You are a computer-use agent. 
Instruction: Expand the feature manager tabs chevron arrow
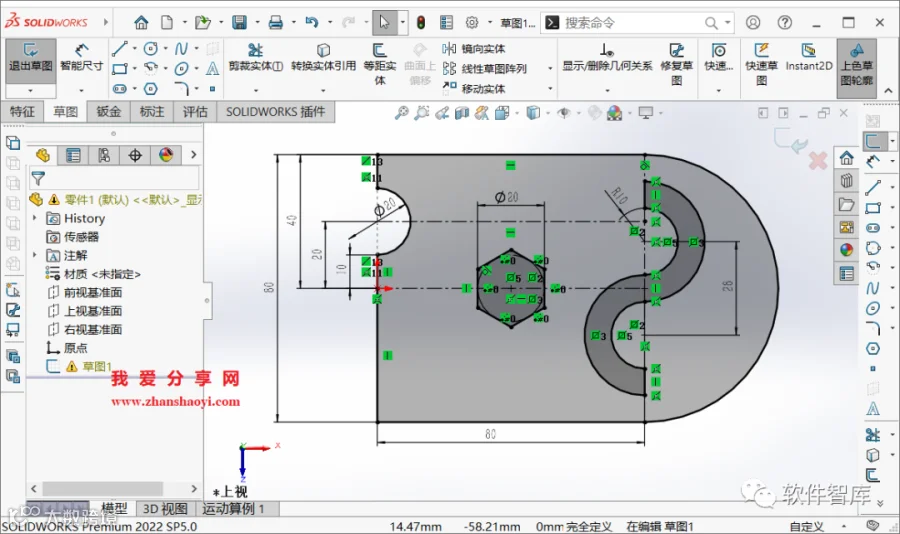pyautogui.click(x=193, y=155)
